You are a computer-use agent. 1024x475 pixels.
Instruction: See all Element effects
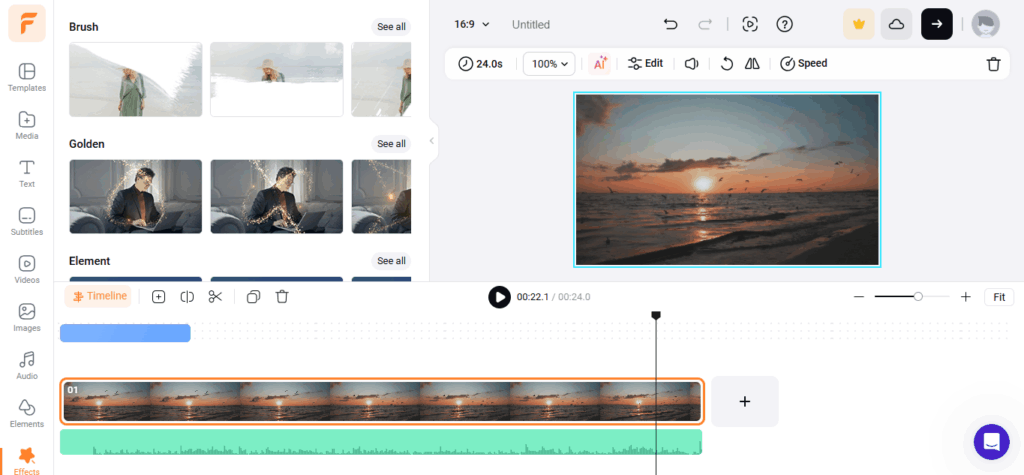coord(391,261)
